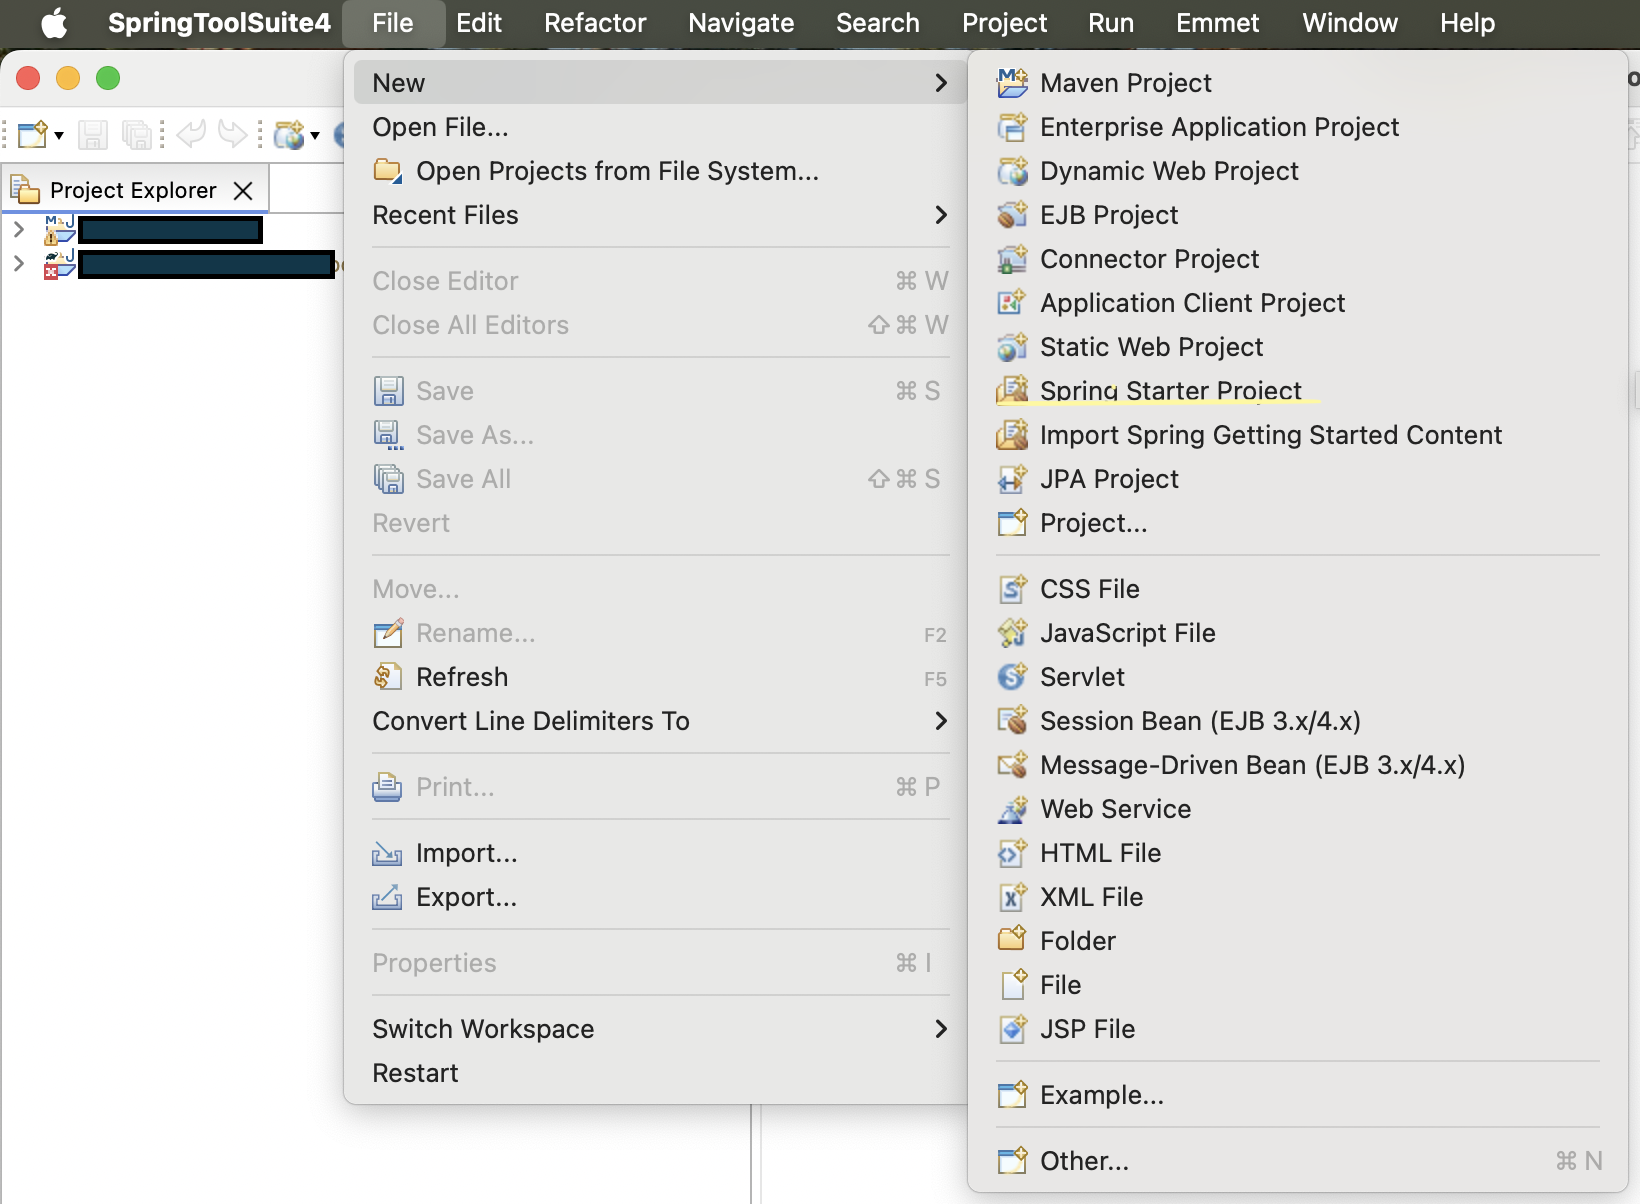
Task: Expand the New submenu in the File menu
Action: pyautogui.click(x=660, y=83)
